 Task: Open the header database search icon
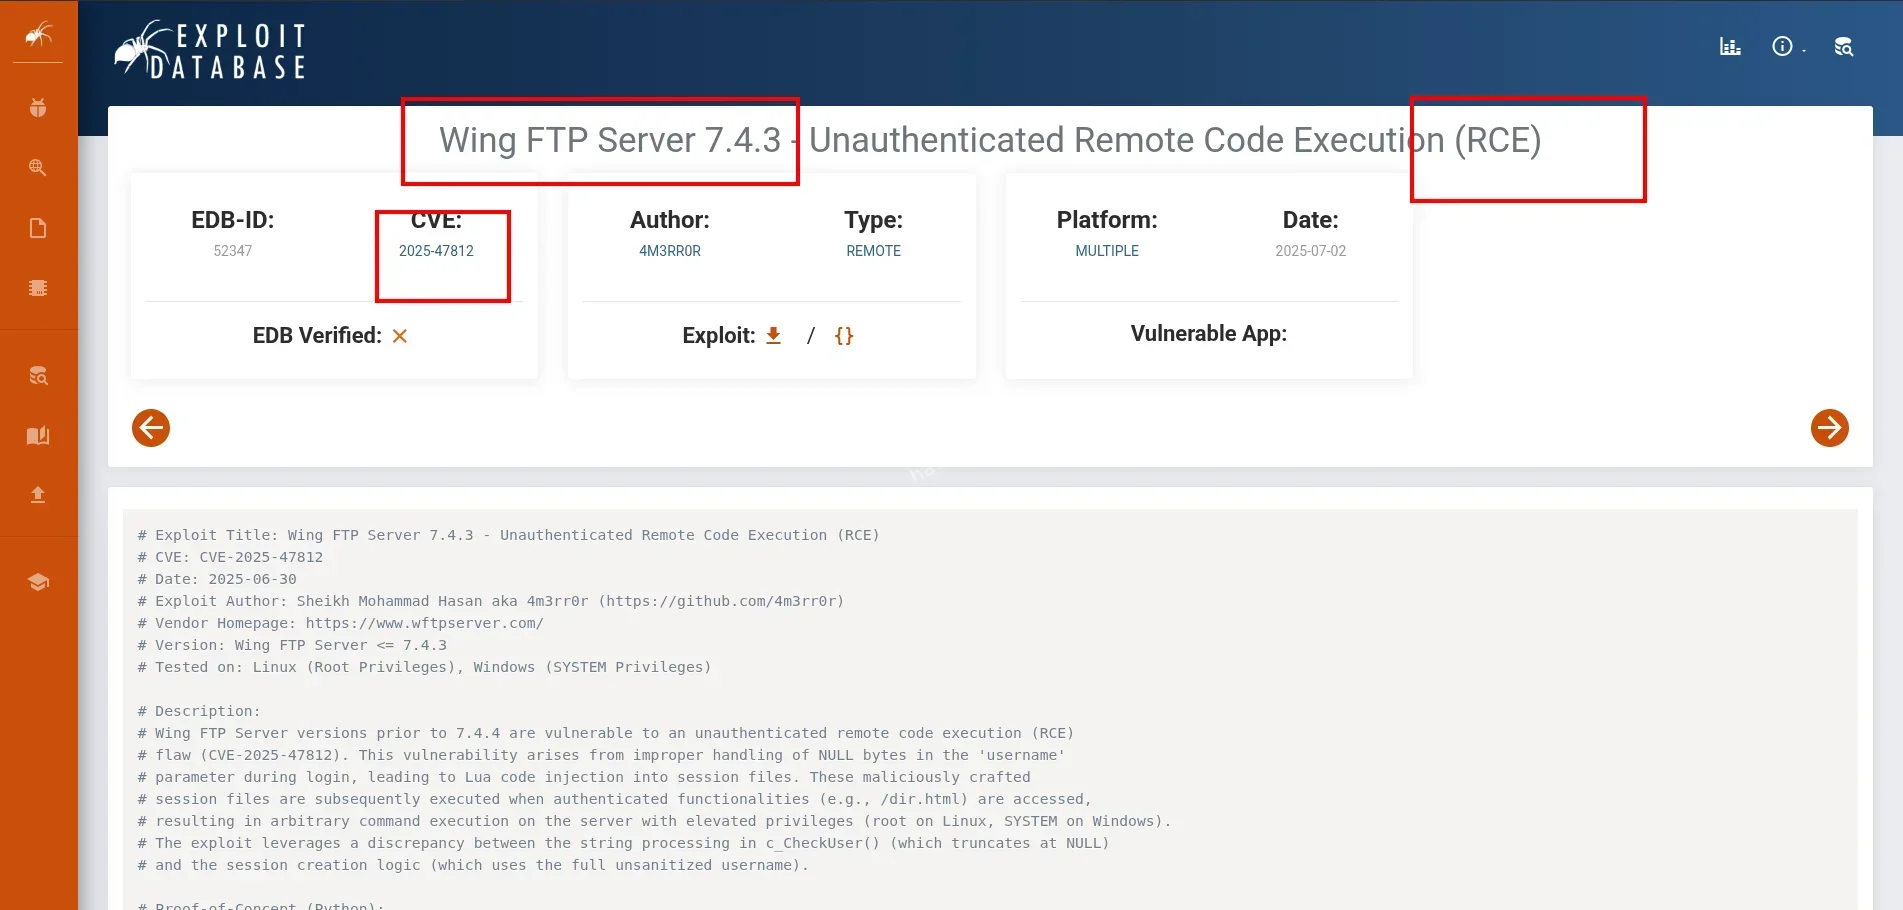pos(1844,46)
